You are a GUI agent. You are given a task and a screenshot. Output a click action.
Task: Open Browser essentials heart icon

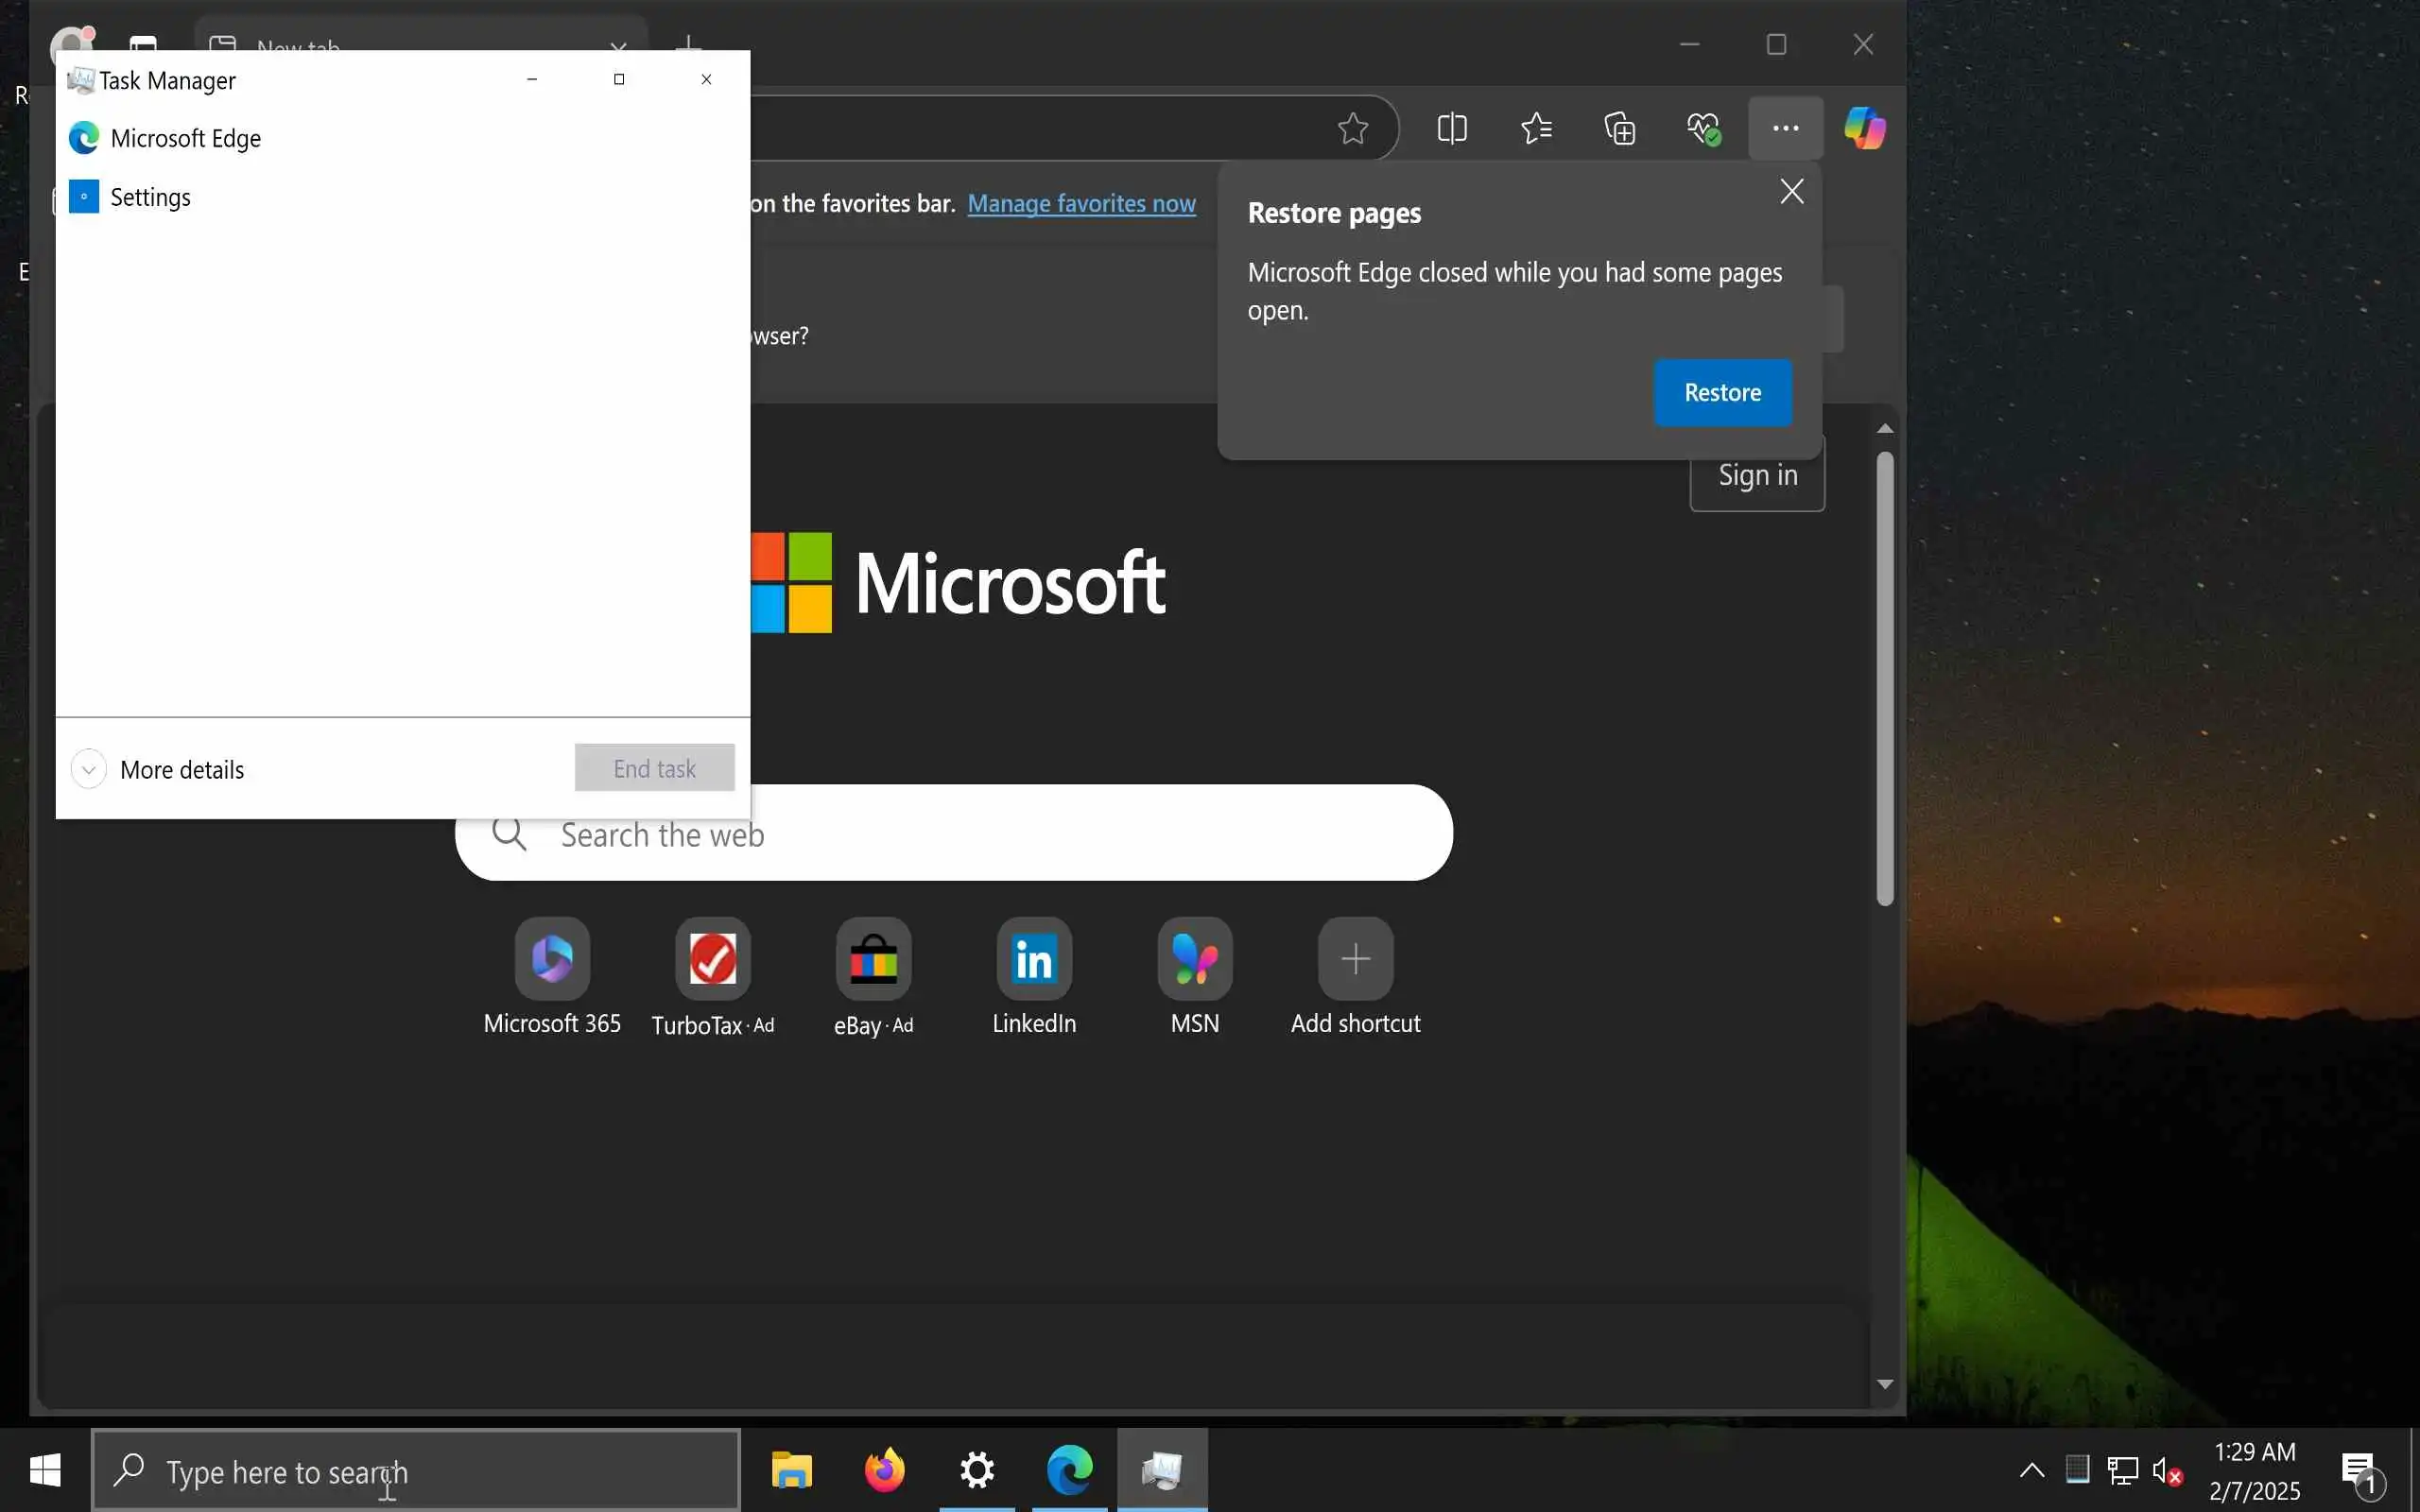(1702, 128)
